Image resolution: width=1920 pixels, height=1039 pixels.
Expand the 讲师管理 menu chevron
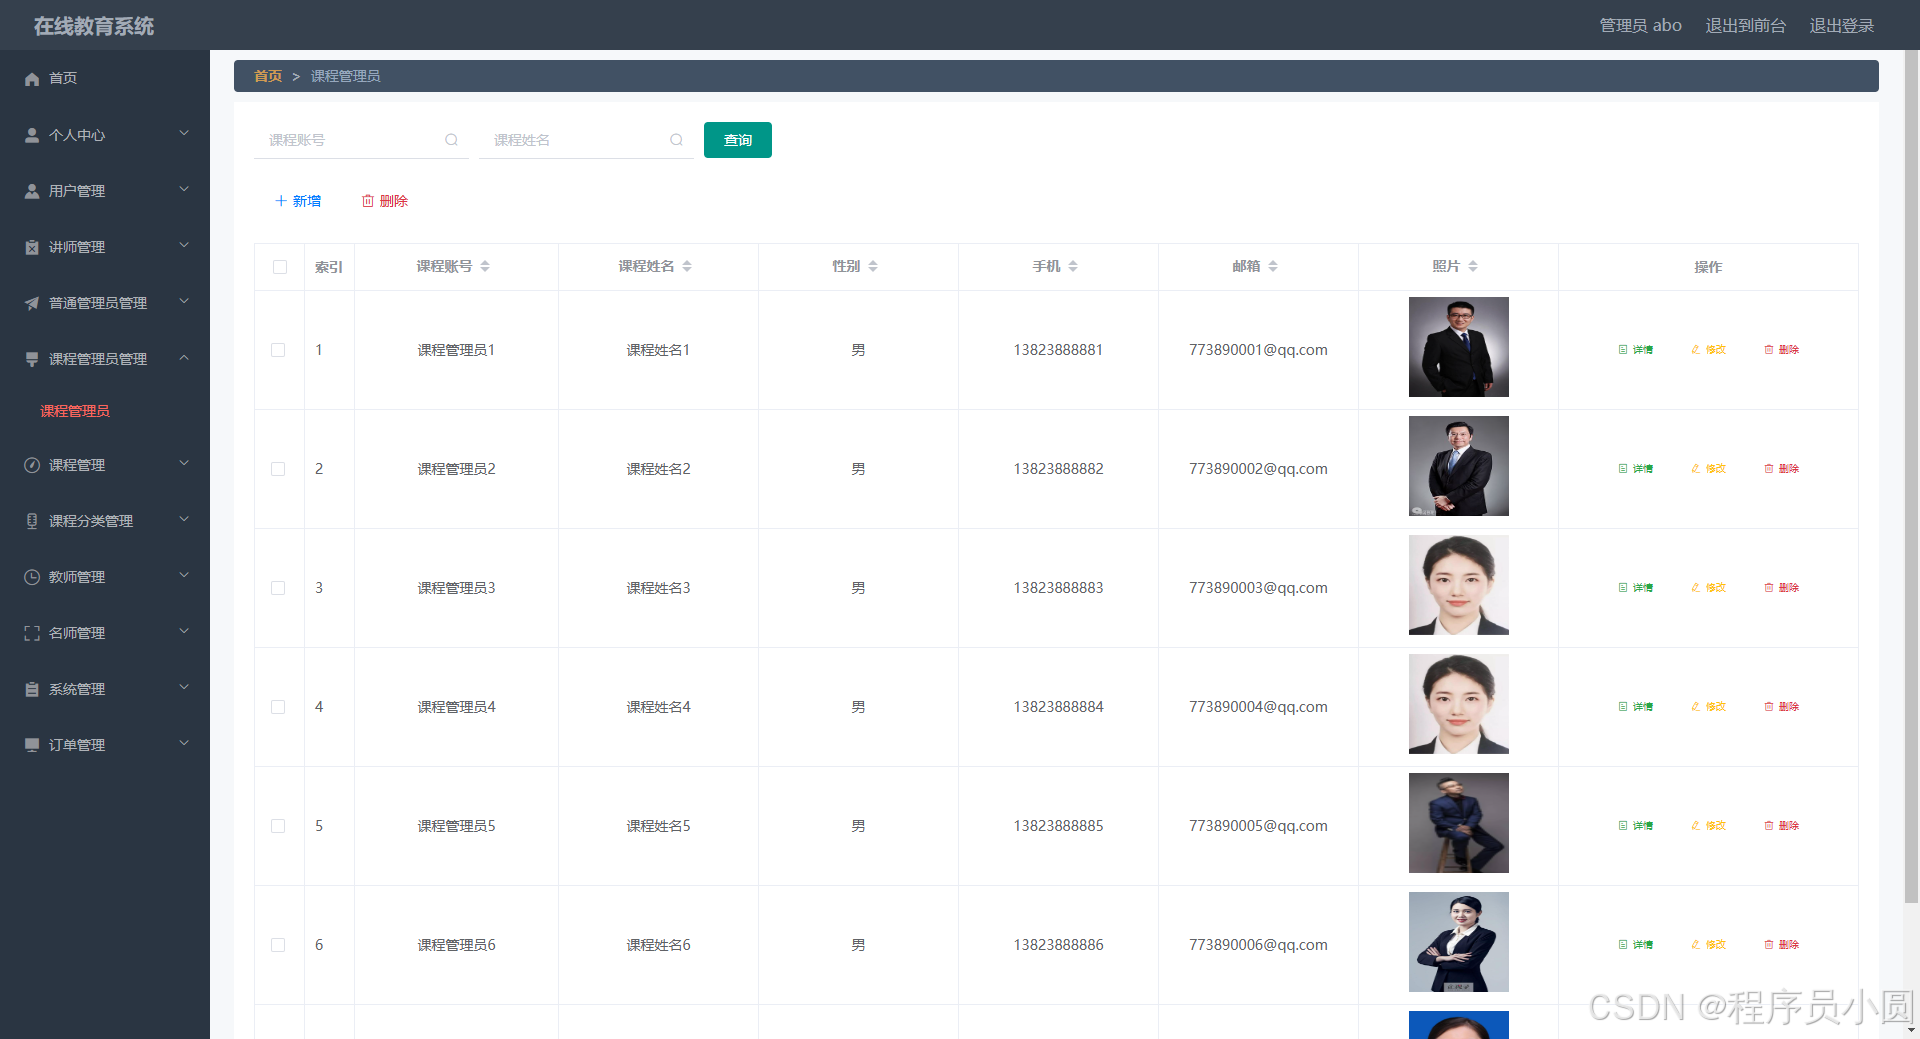coord(184,245)
